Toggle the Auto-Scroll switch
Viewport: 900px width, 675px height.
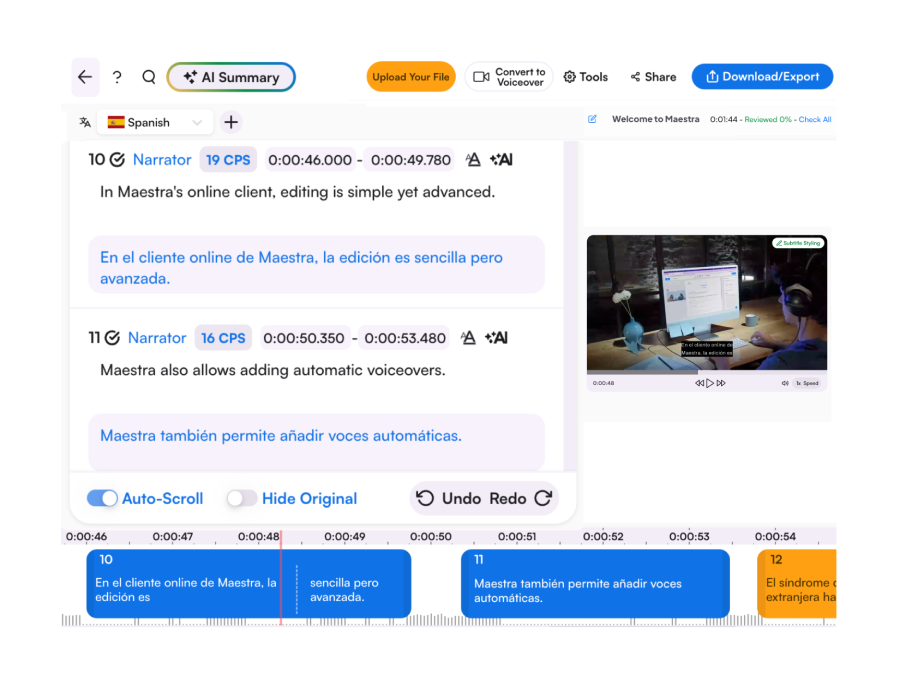pyautogui.click(x=102, y=498)
